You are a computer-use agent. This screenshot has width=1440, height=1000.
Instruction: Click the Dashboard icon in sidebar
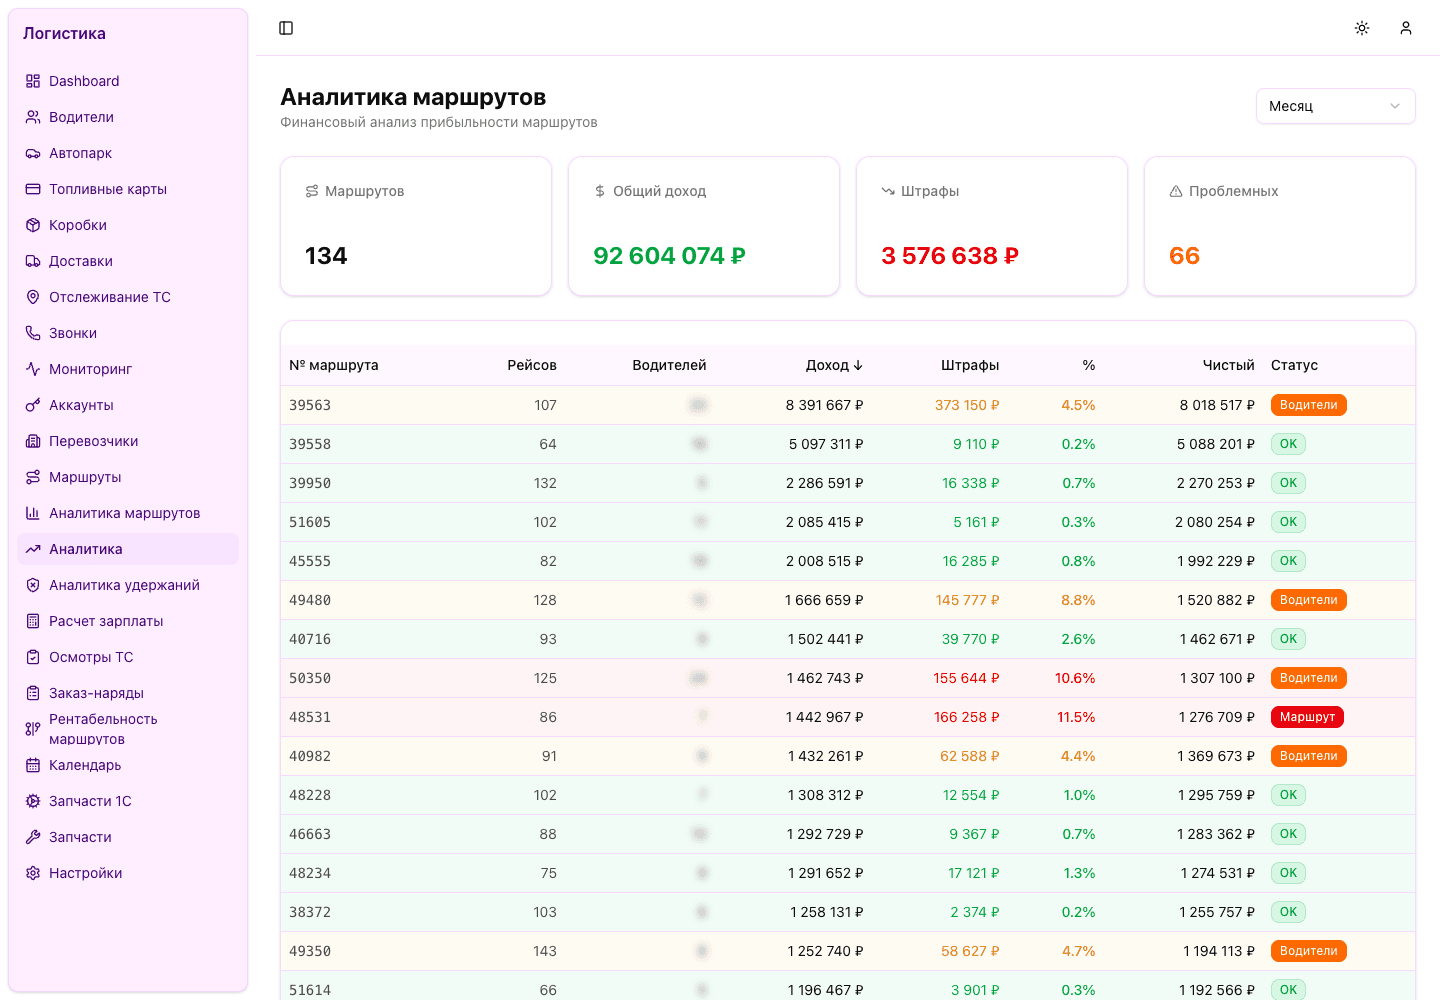pyautogui.click(x=33, y=81)
